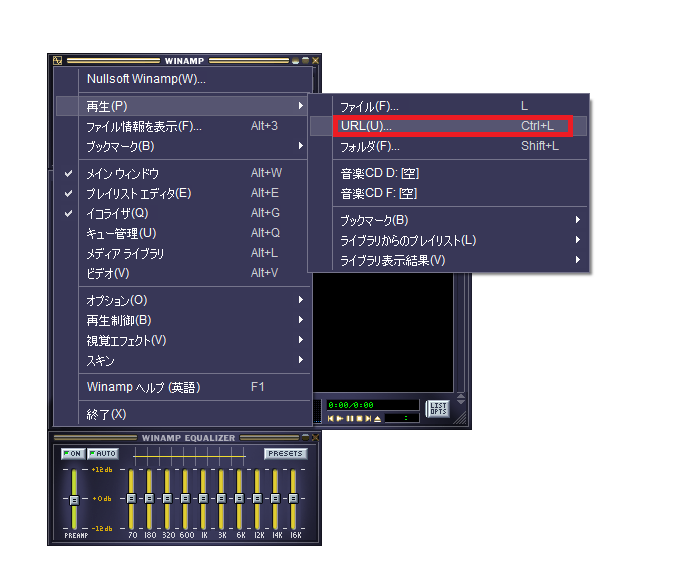Expand the 再生(P) submenu

[x=183, y=106]
